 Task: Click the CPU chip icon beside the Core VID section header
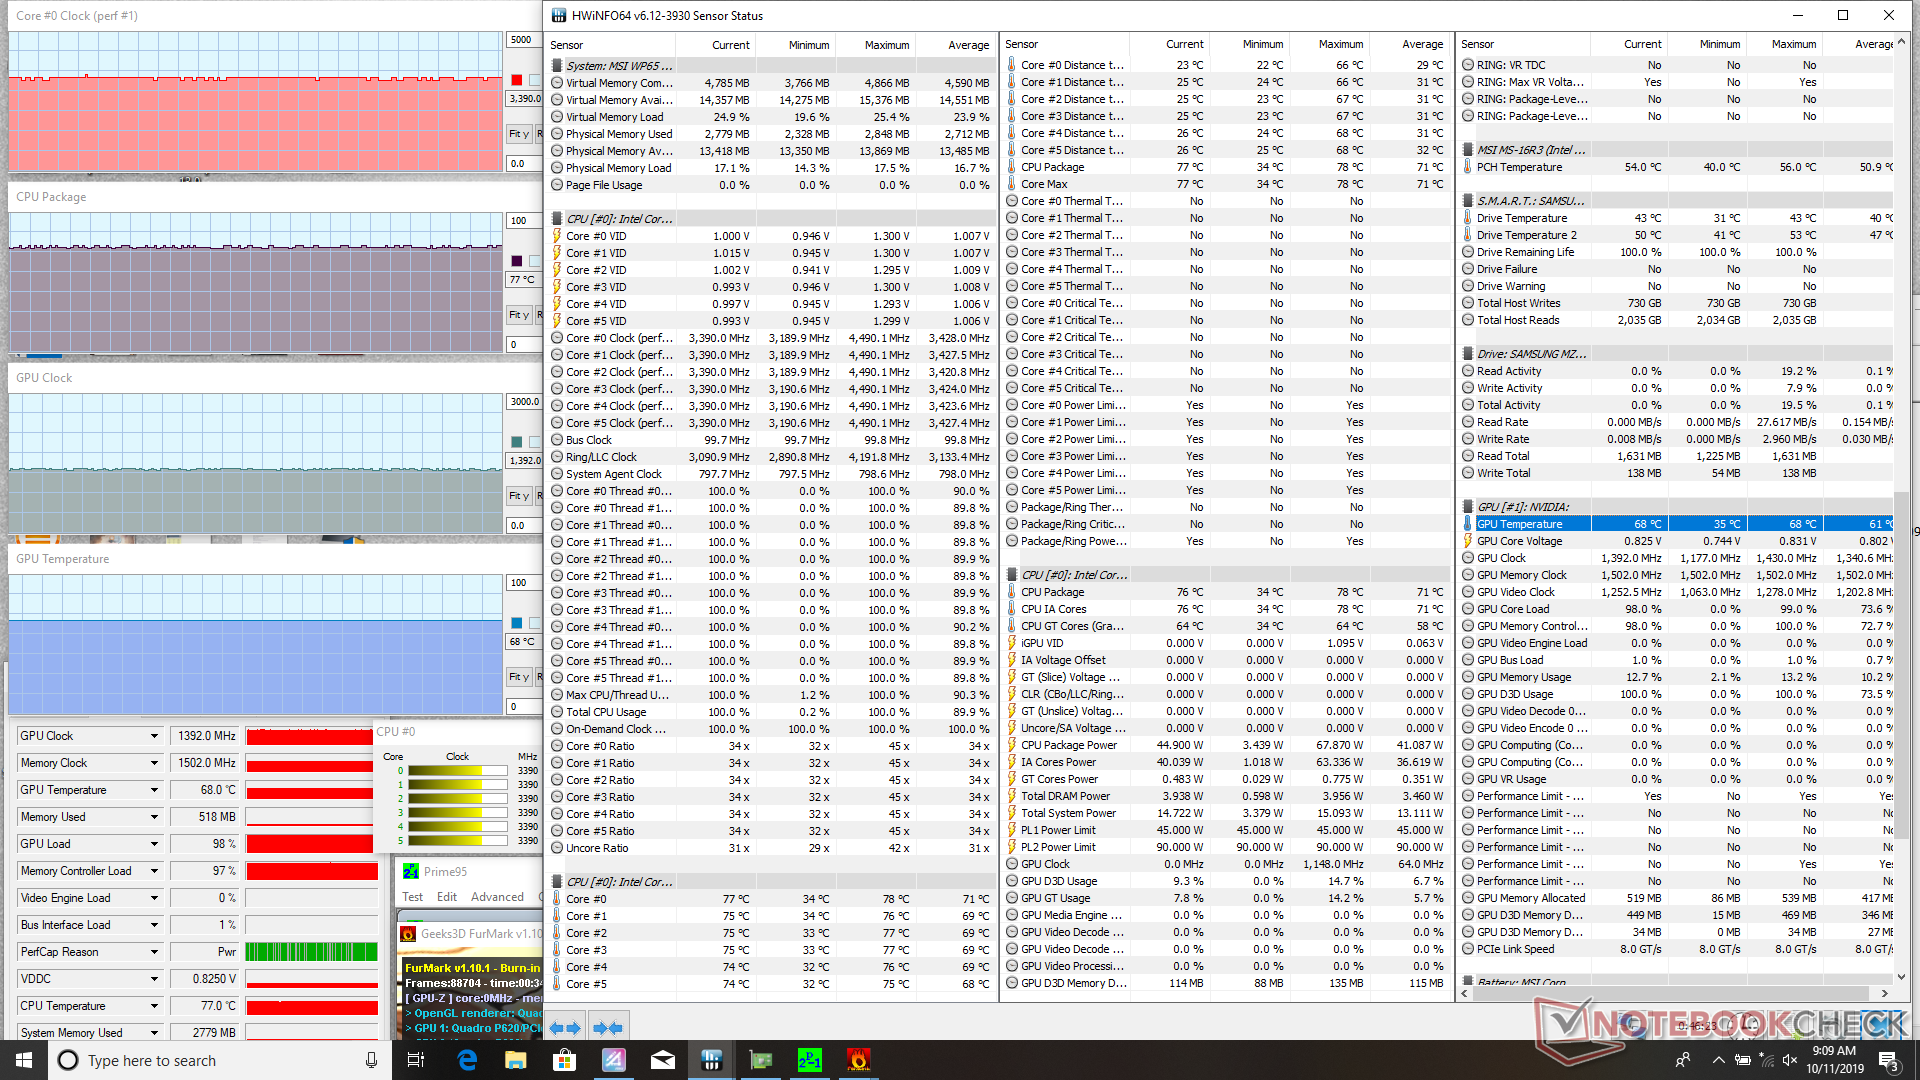(x=557, y=219)
